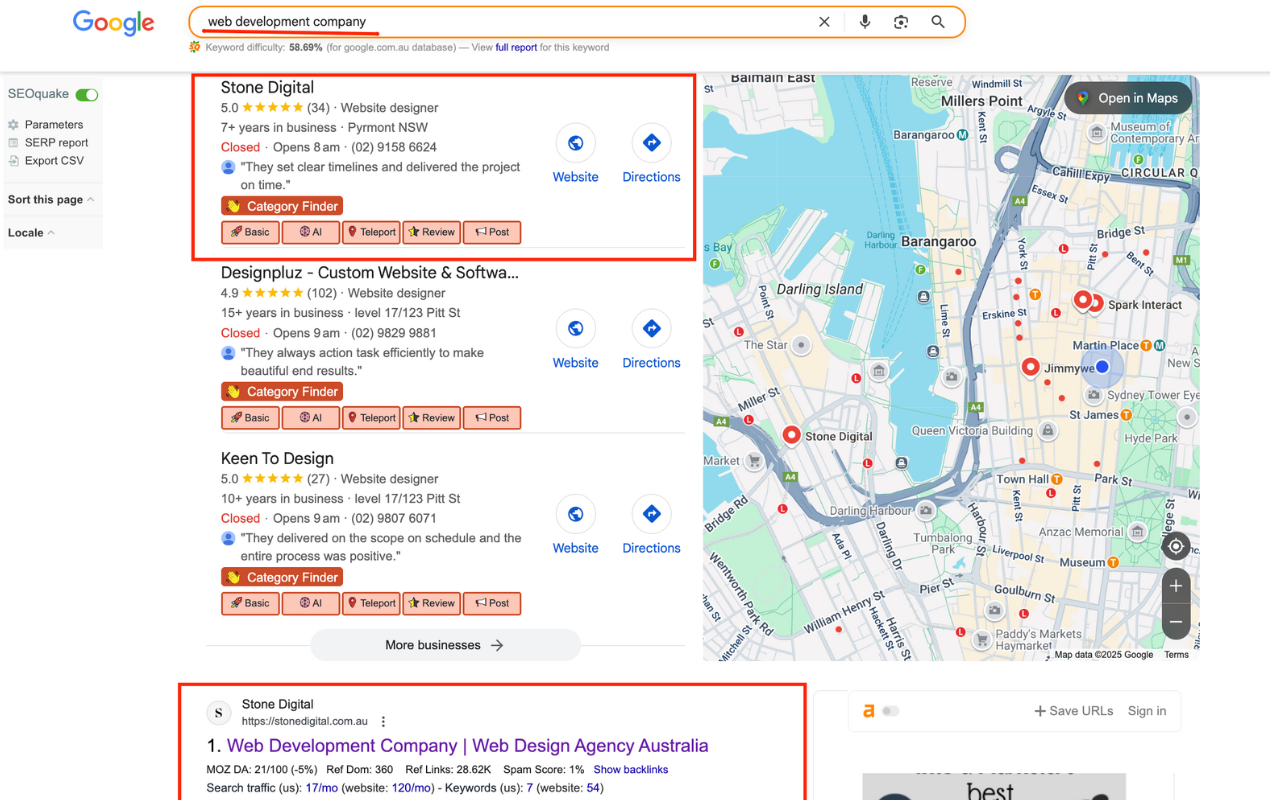Screen dimensions: 1270x800
Task: Click Teleport button under Designpluz
Action: tap(371, 418)
